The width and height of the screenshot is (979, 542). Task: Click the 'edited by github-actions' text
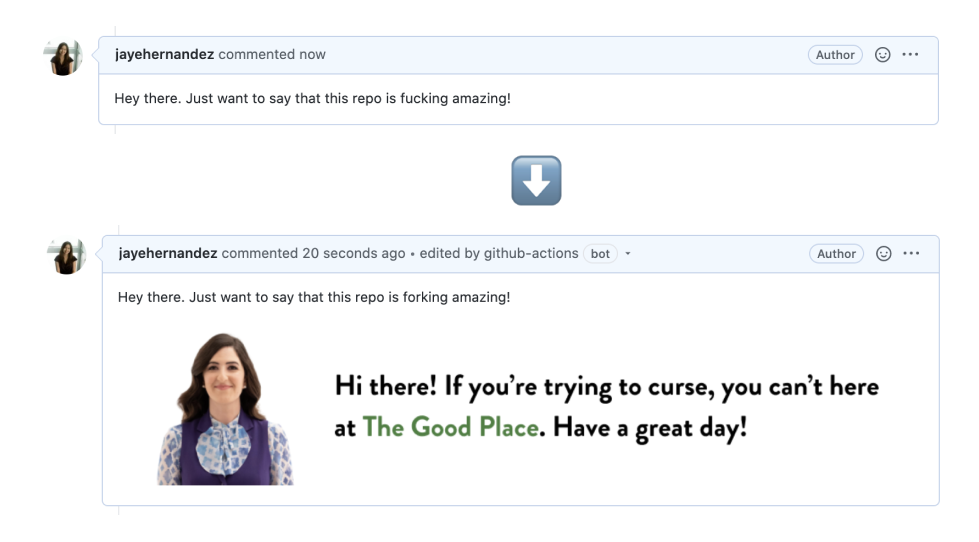coord(499,253)
